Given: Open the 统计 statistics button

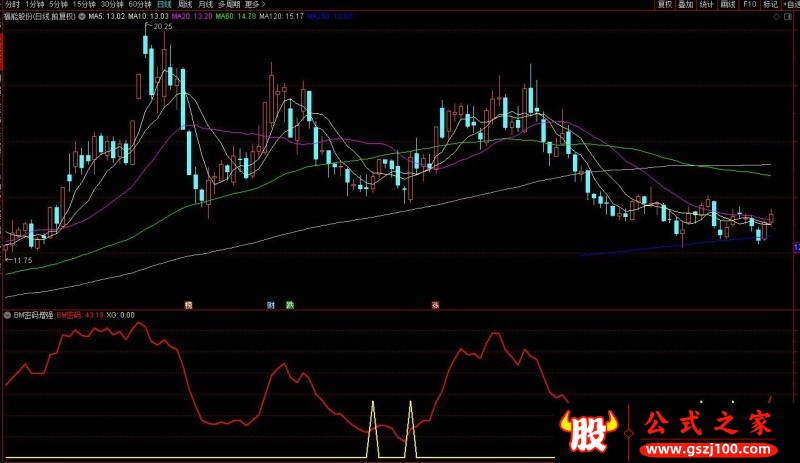Looking at the screenshot, I should (x=707, y=5).
